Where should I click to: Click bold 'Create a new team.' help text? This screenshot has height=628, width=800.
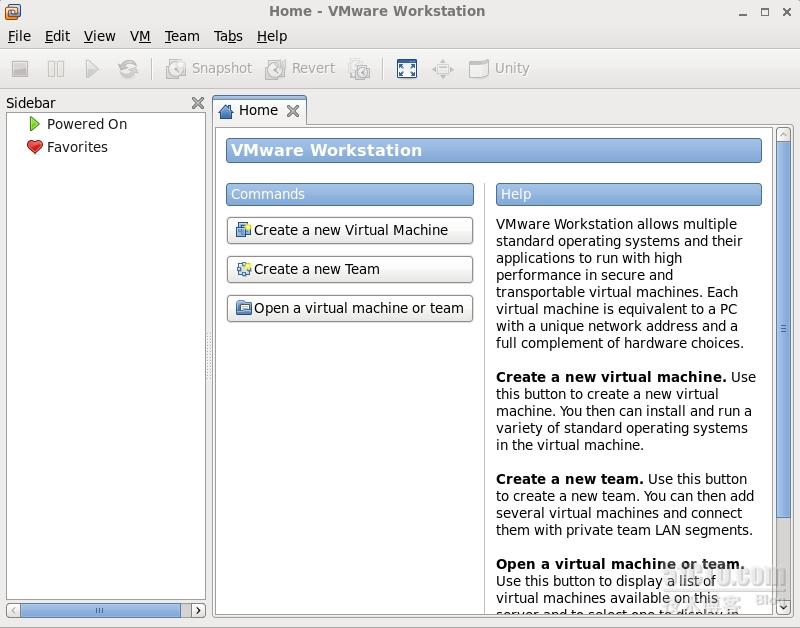point(569,479)
